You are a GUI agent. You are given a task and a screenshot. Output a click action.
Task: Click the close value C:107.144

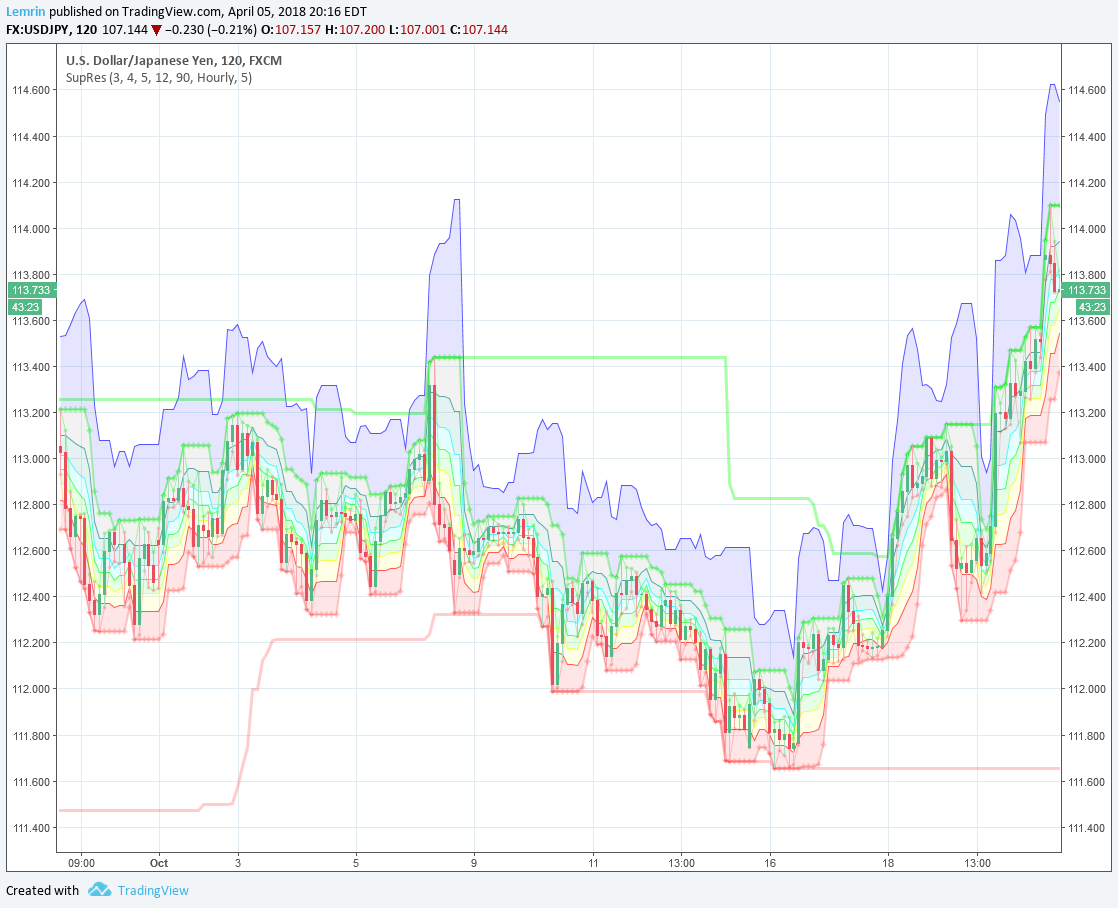point(479,30)
